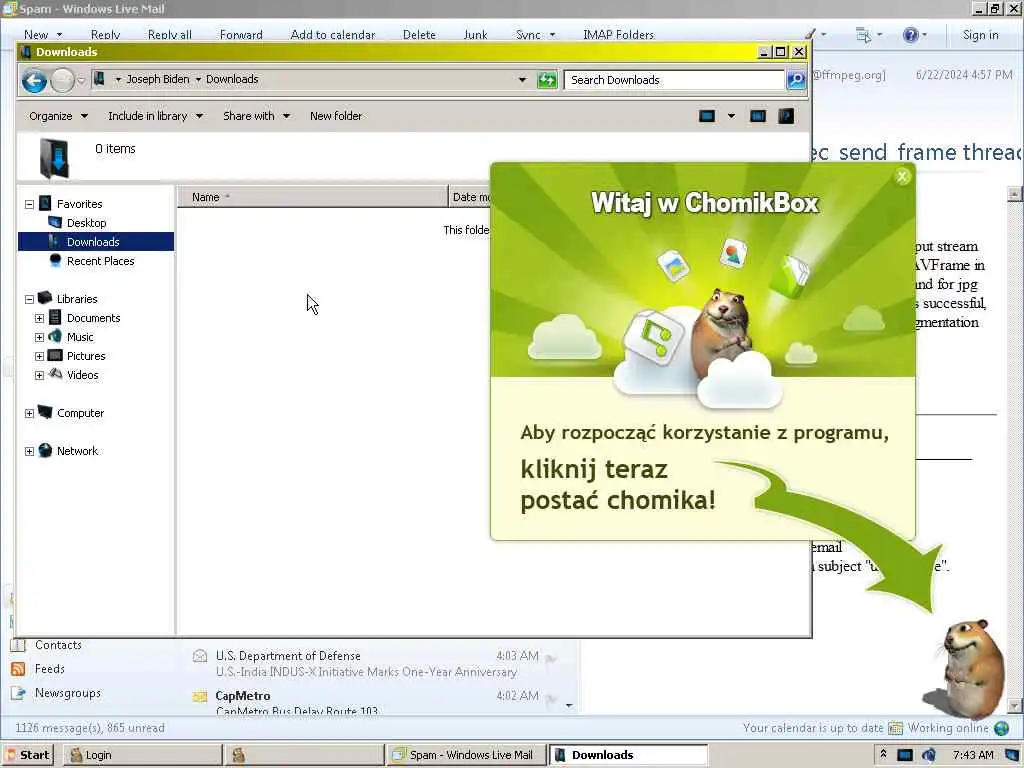
Task: Click the hamster character at bottom right
Action: coord(970,667)
